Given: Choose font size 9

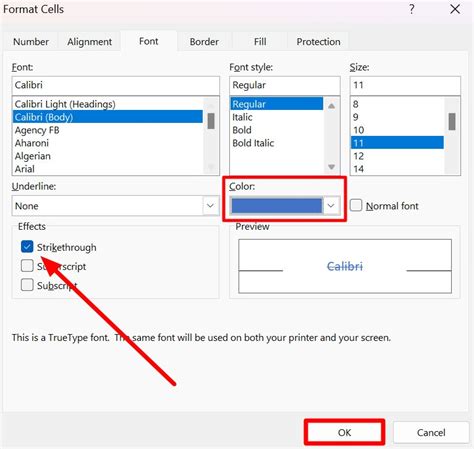Looking at the screenshot, I should [397, 117].
